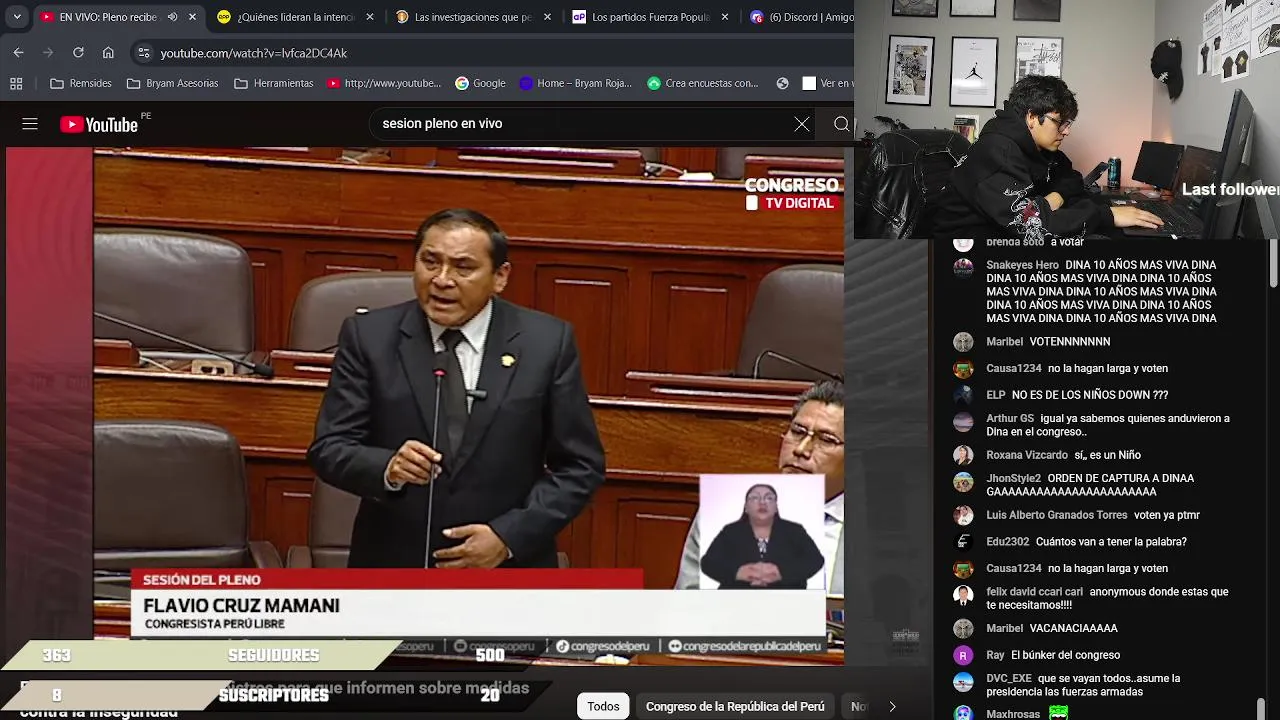Click 'VACANACIAAAAA' chat message
Screen dimensions: 1280x720
click(1073, 629)
